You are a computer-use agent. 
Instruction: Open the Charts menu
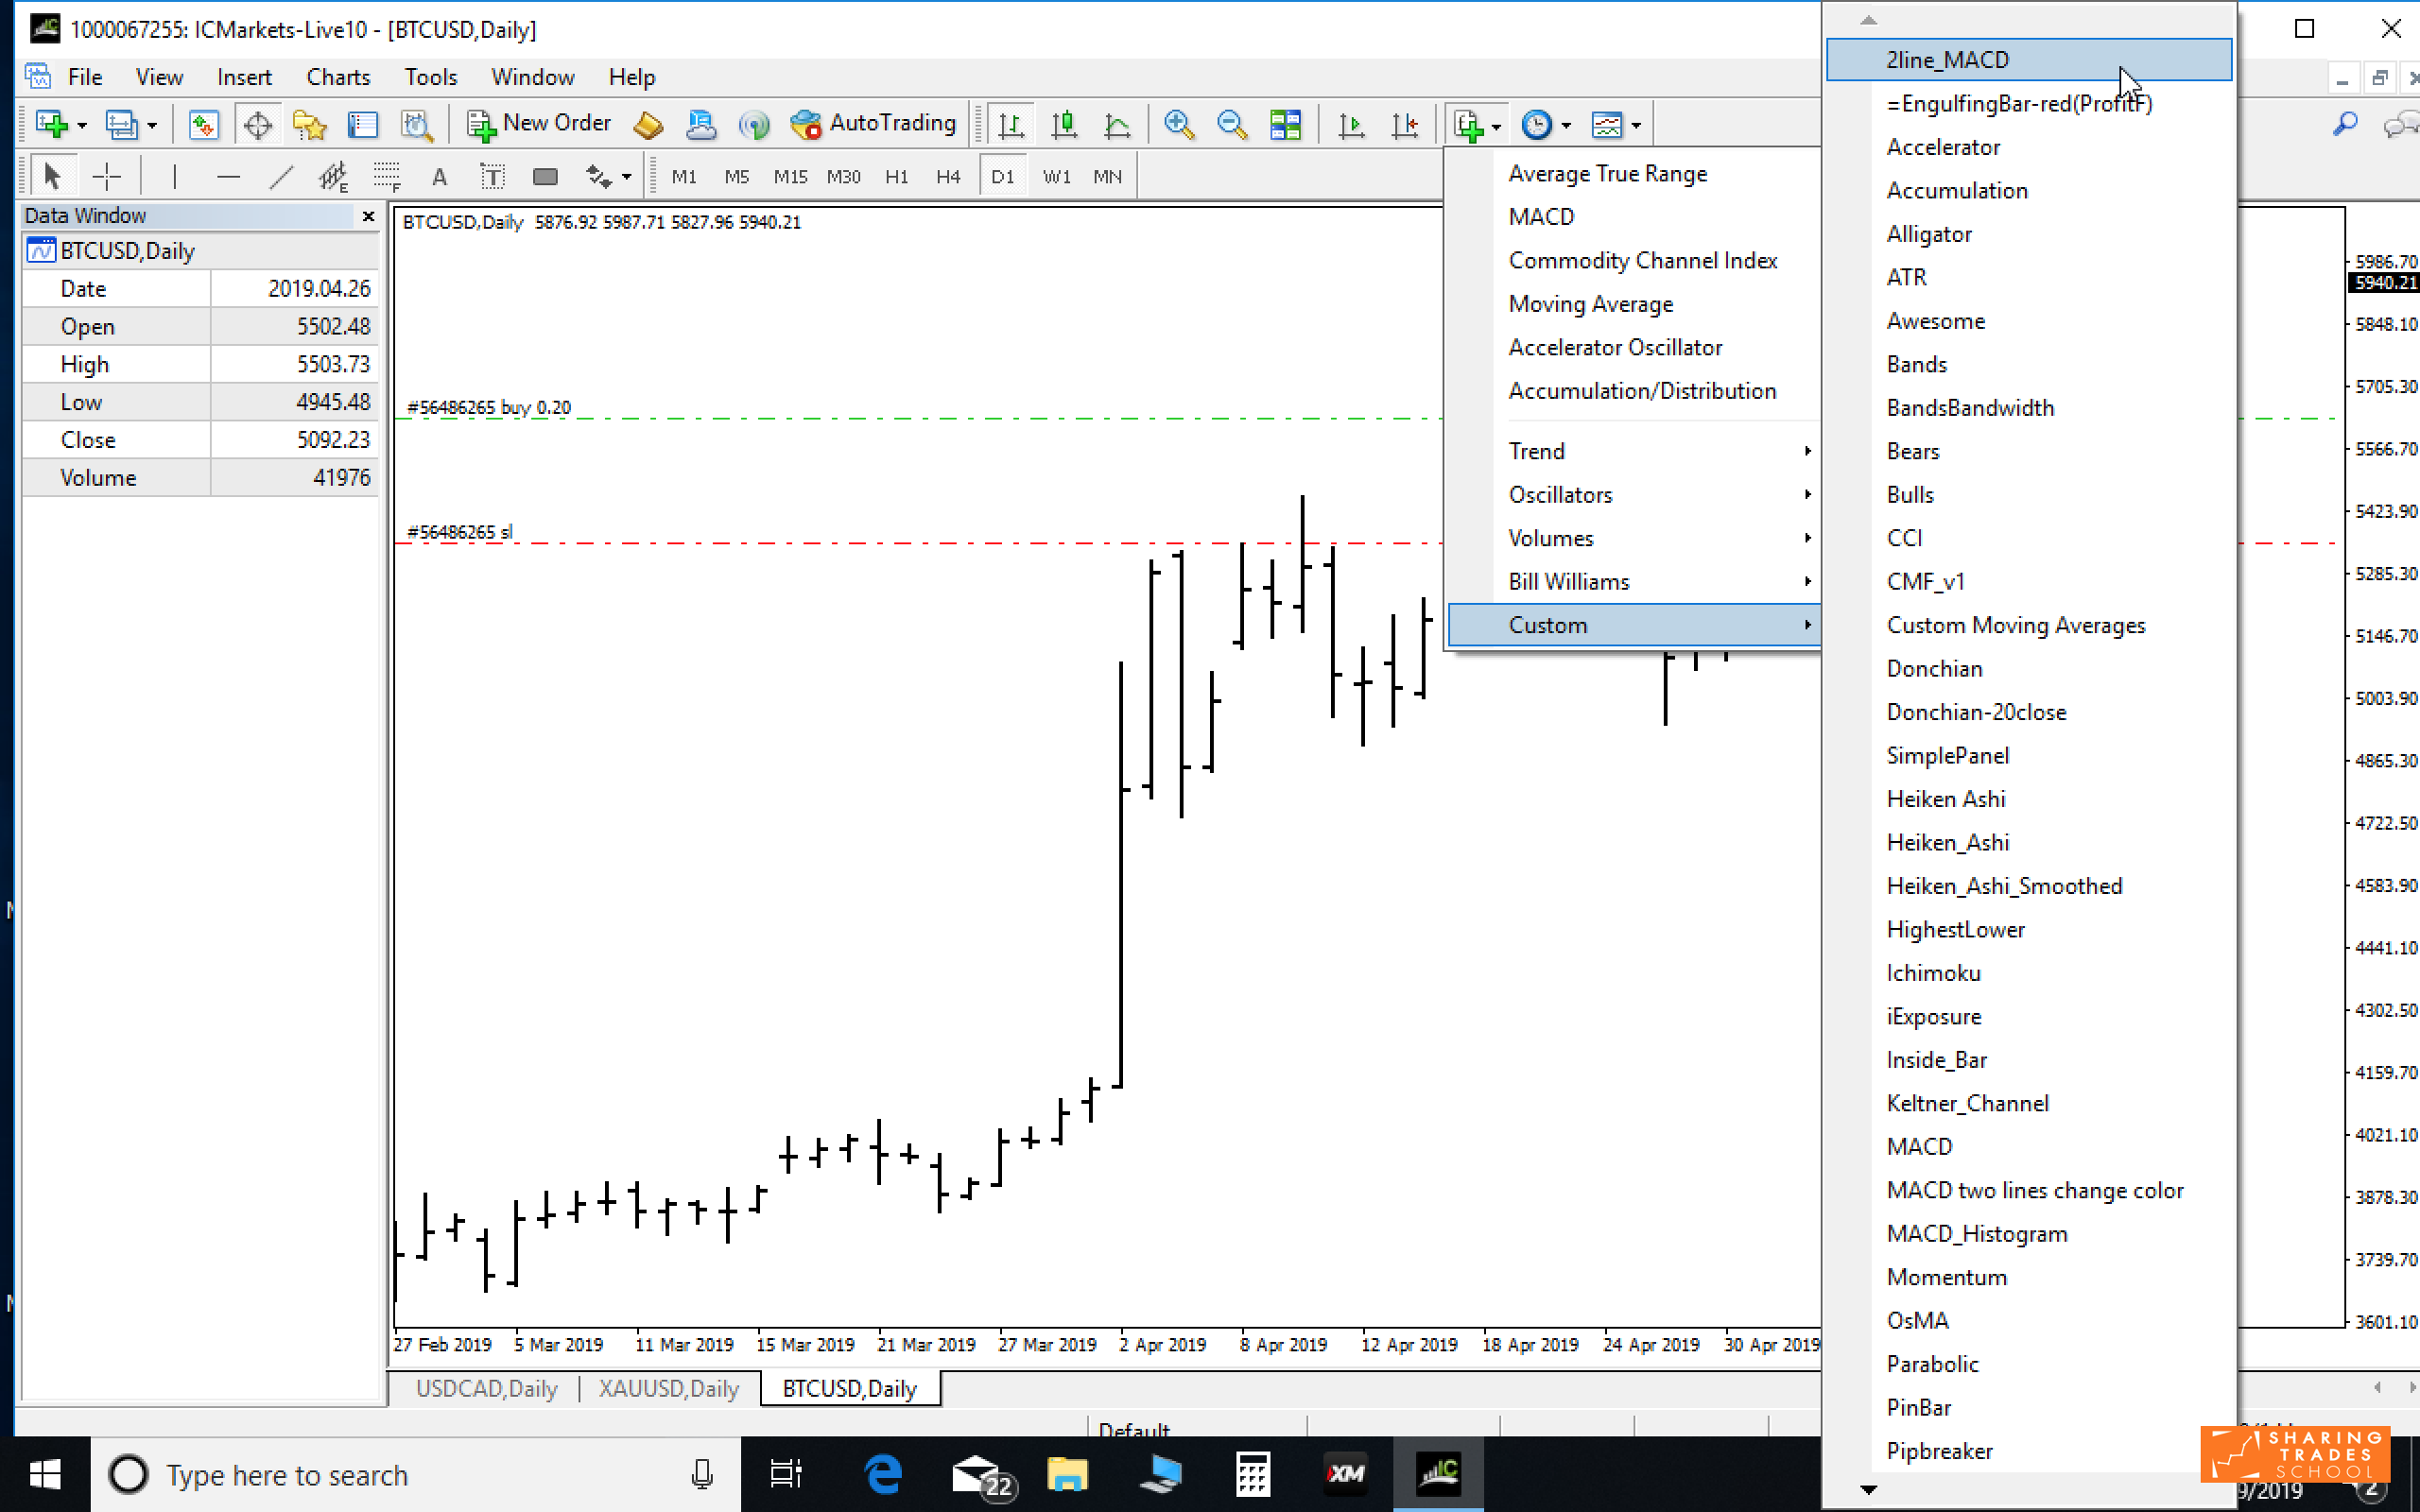coord(338,77)
